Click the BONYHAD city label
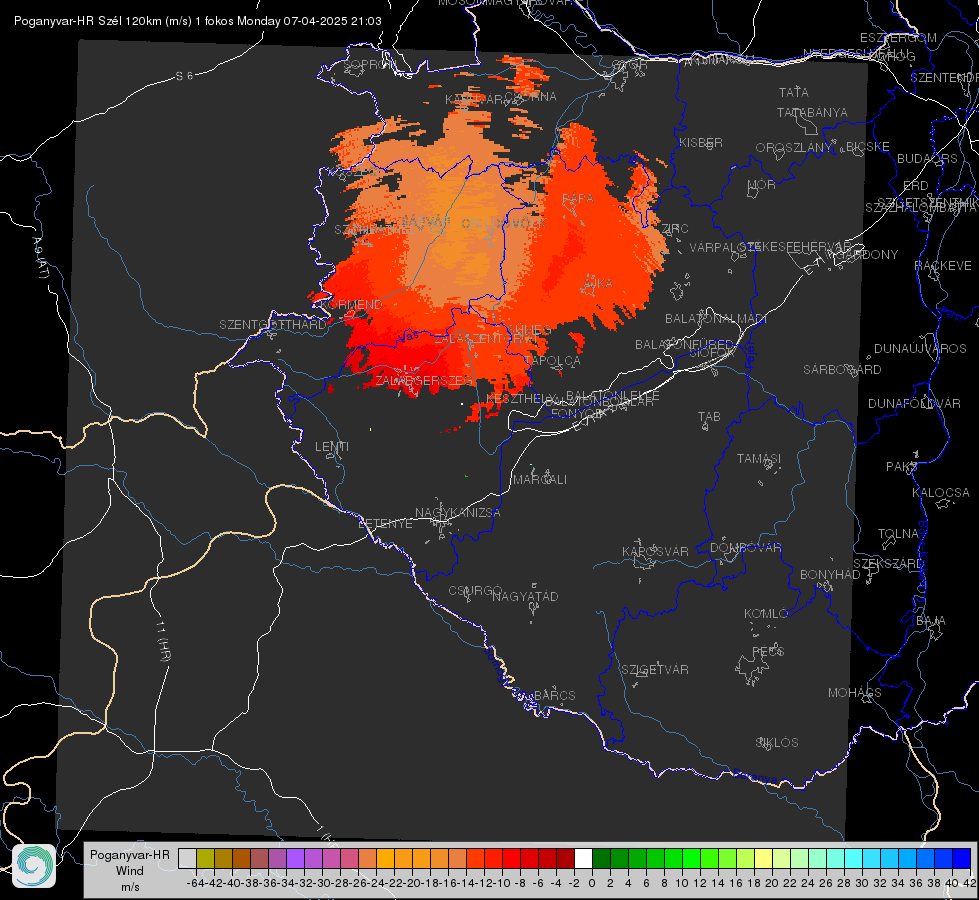Viewport: 979px width, 900px height. [x=830, y=575]
